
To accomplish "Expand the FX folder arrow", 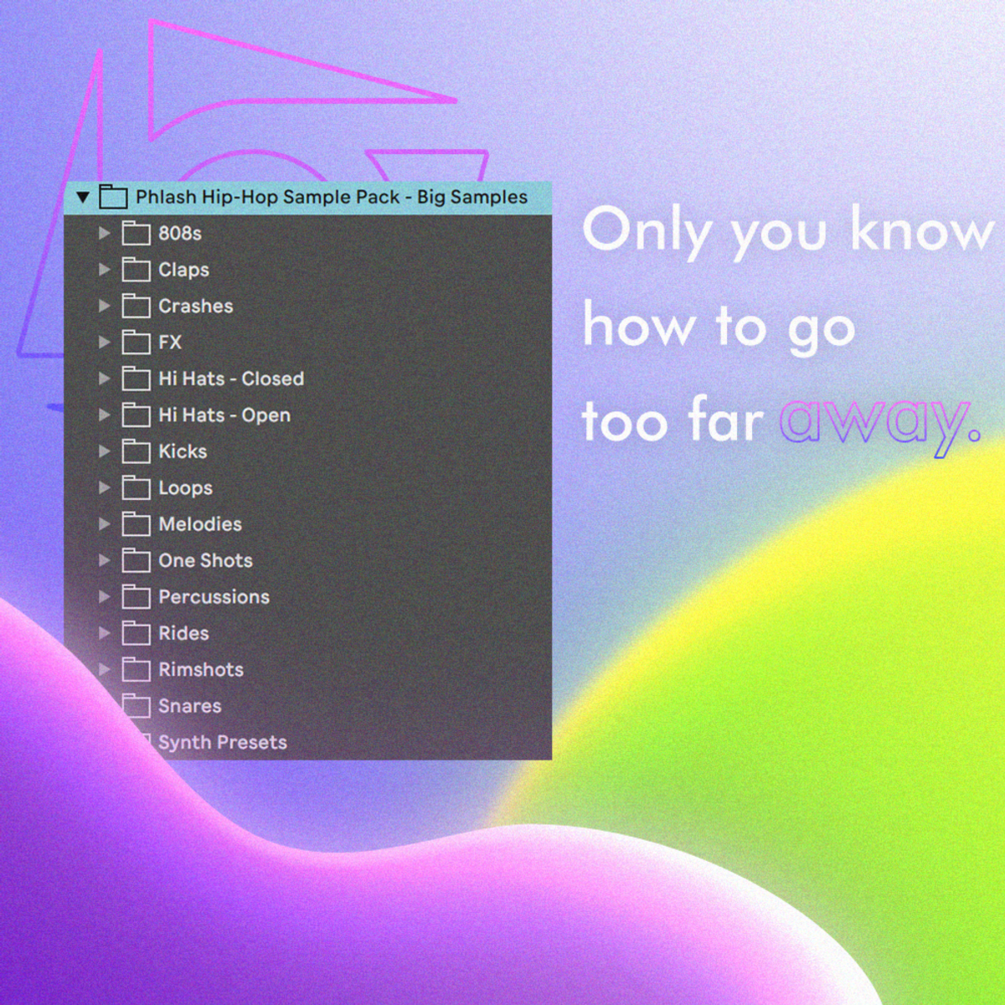I will (x=104, y=342).
